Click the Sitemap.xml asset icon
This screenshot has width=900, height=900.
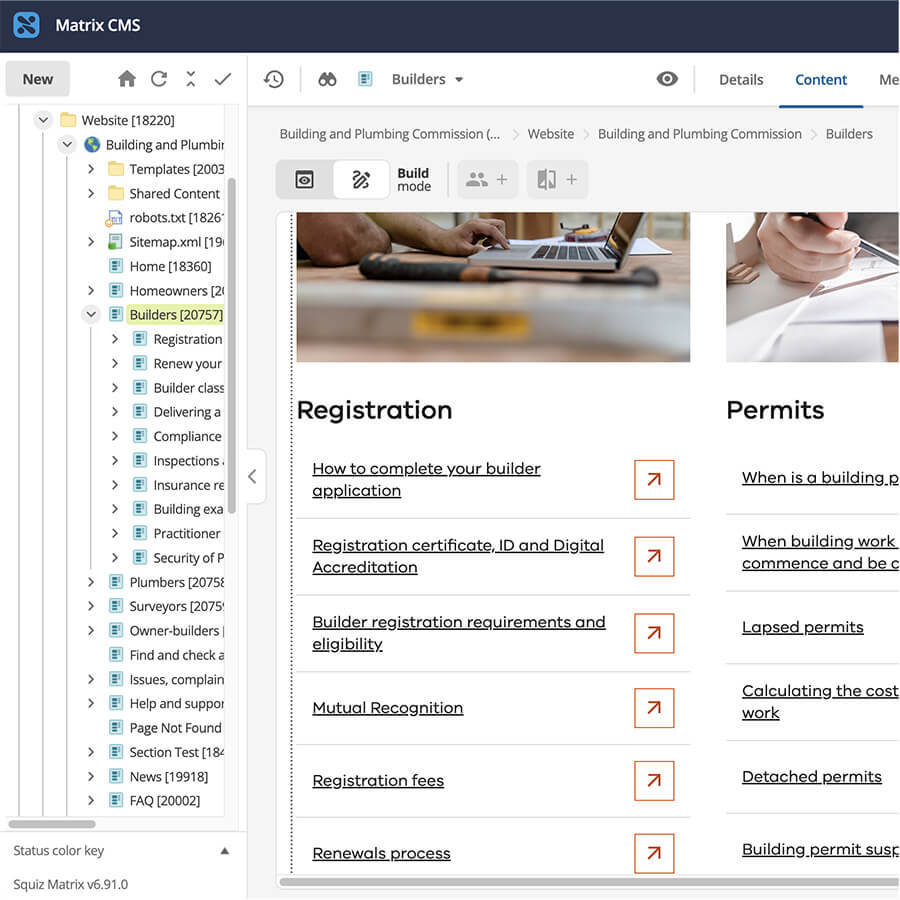tap(115, 242)
